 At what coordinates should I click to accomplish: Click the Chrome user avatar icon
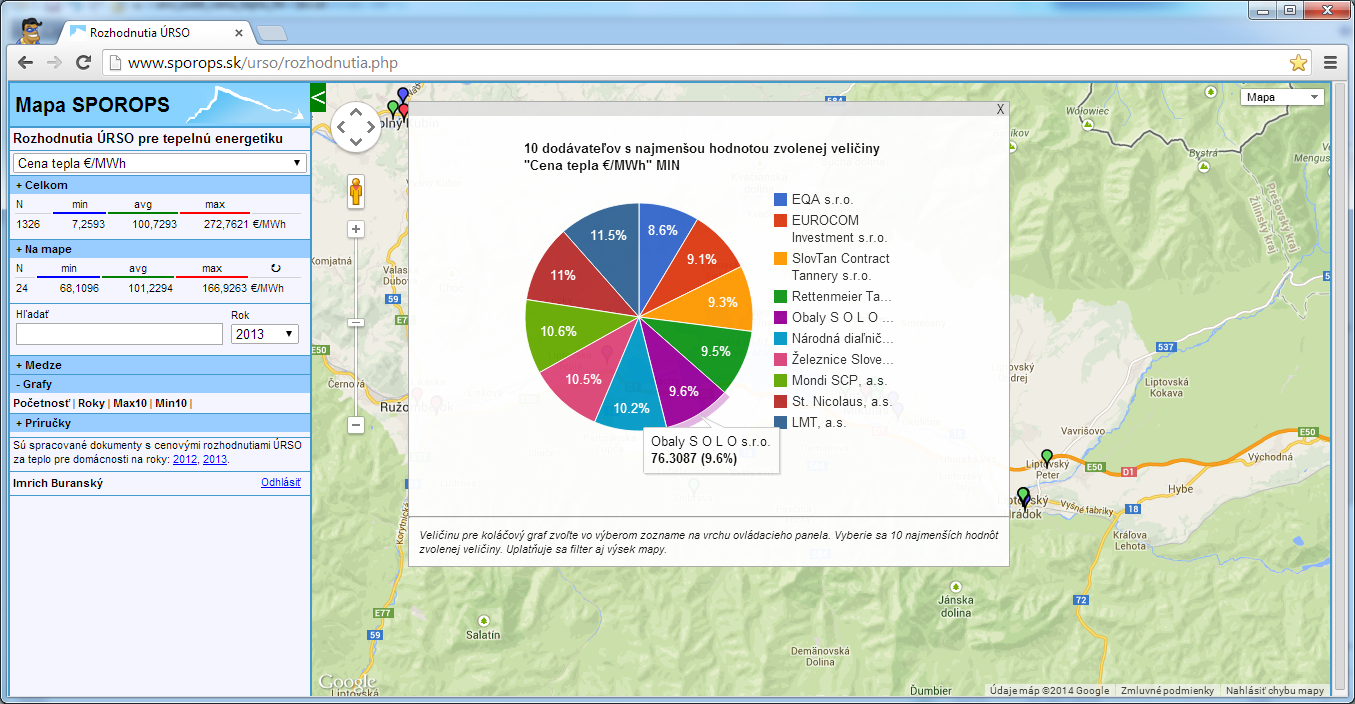click(x=30, y=29)
